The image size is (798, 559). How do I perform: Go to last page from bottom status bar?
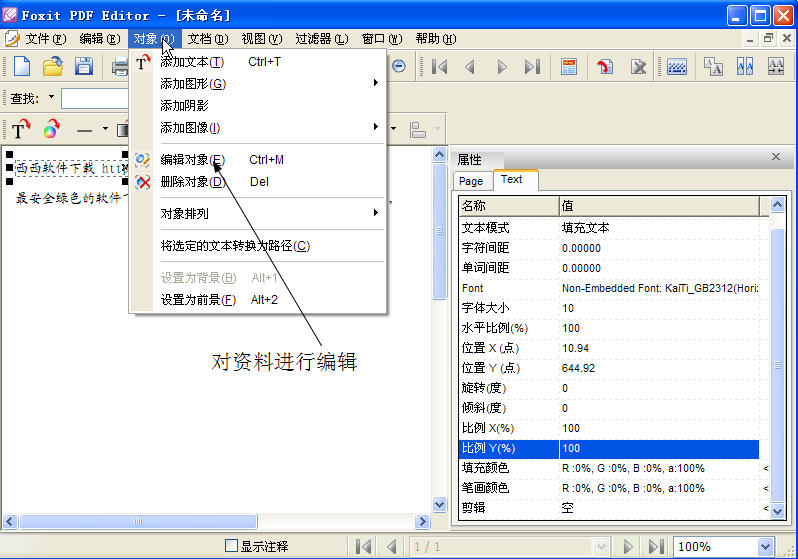pyautogui.click(x=656, y=547)
